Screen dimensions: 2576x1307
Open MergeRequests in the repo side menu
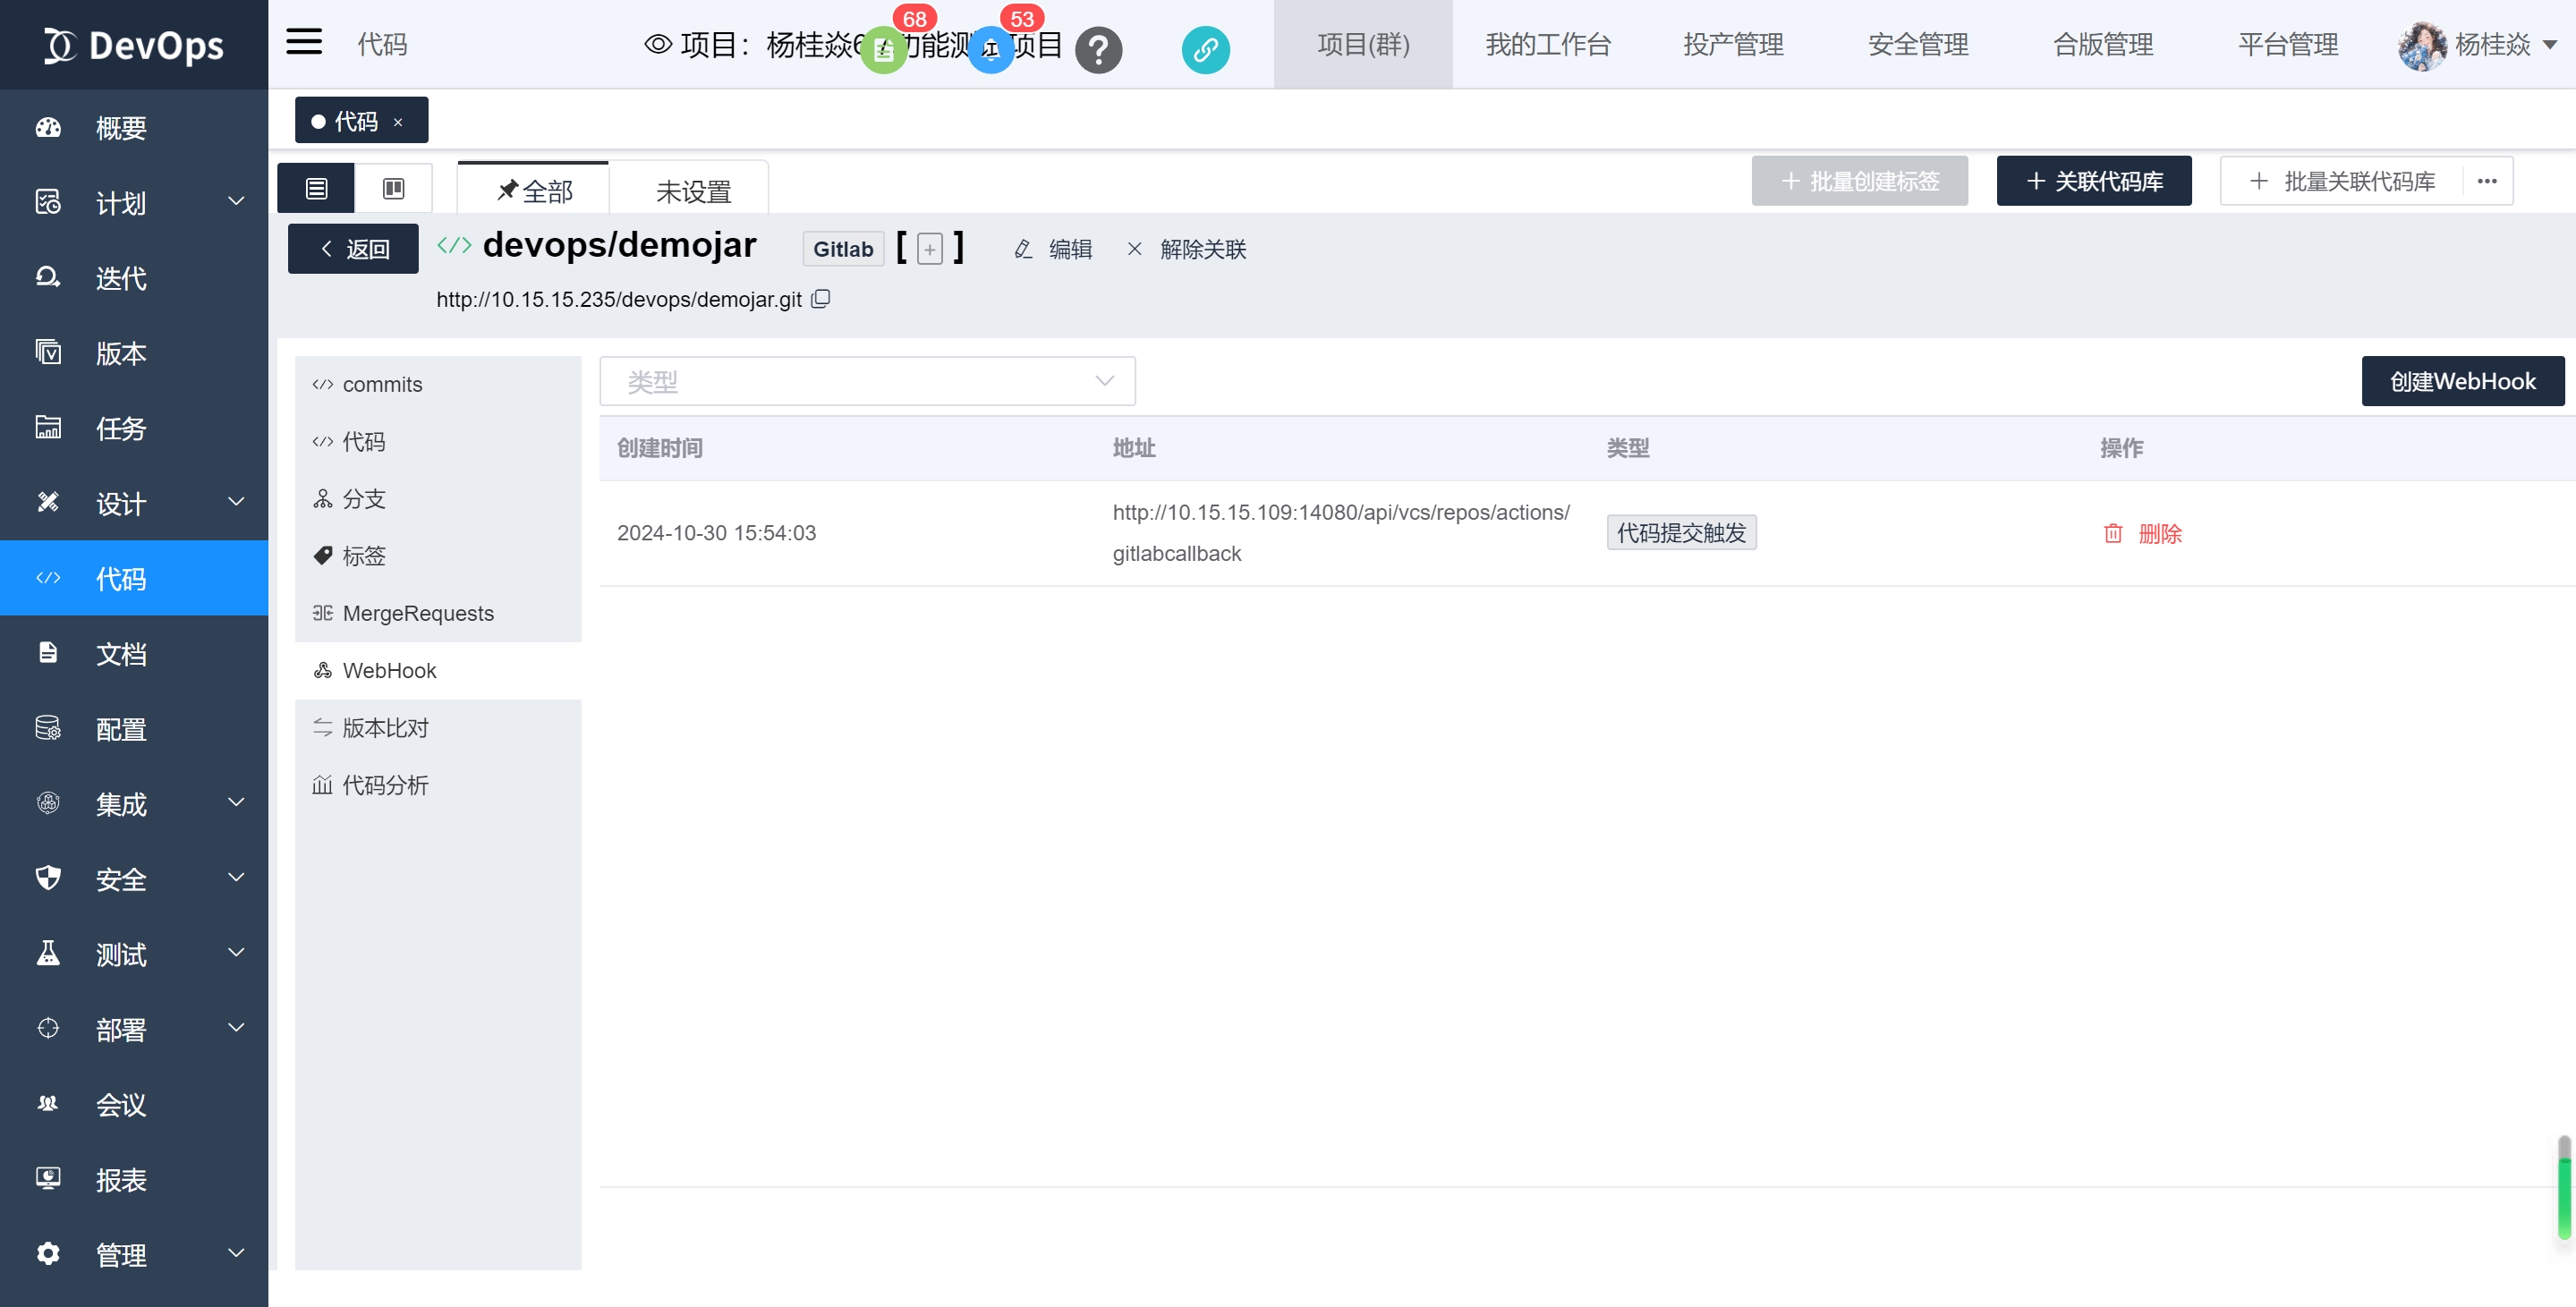(417, 613)
